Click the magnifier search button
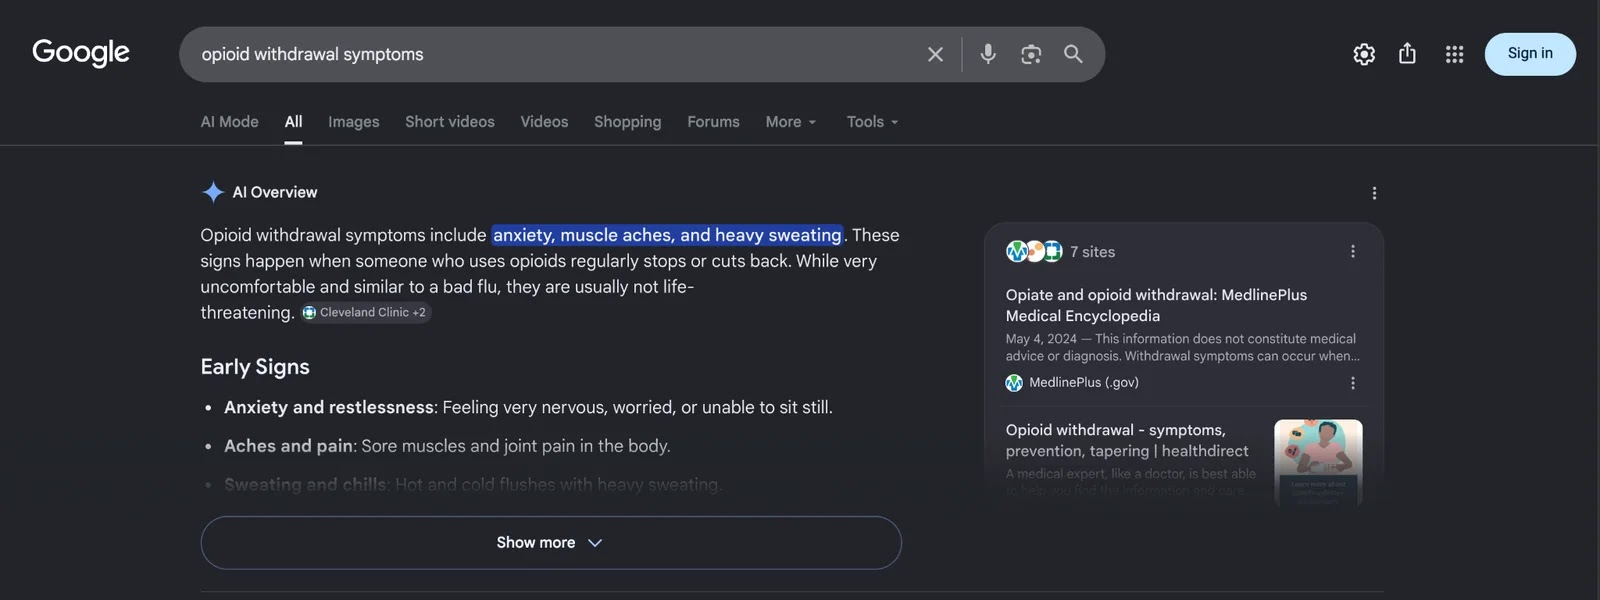Viewport: 1600px width, 600px height. pos(1073,54)
